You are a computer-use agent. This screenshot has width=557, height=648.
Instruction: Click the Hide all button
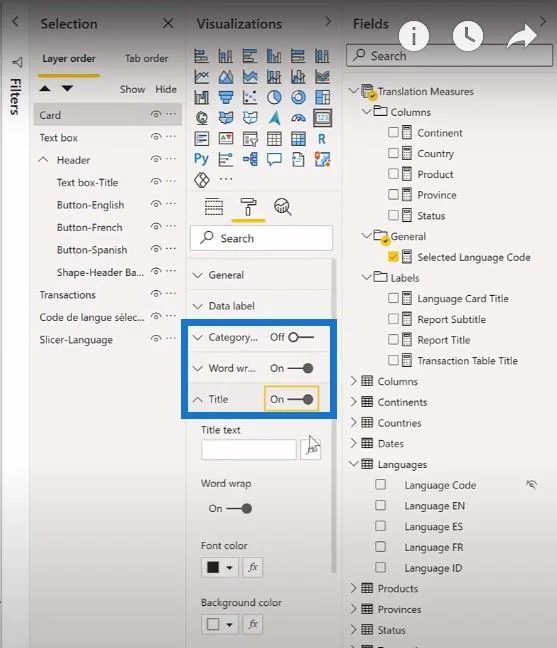point(166,89)
